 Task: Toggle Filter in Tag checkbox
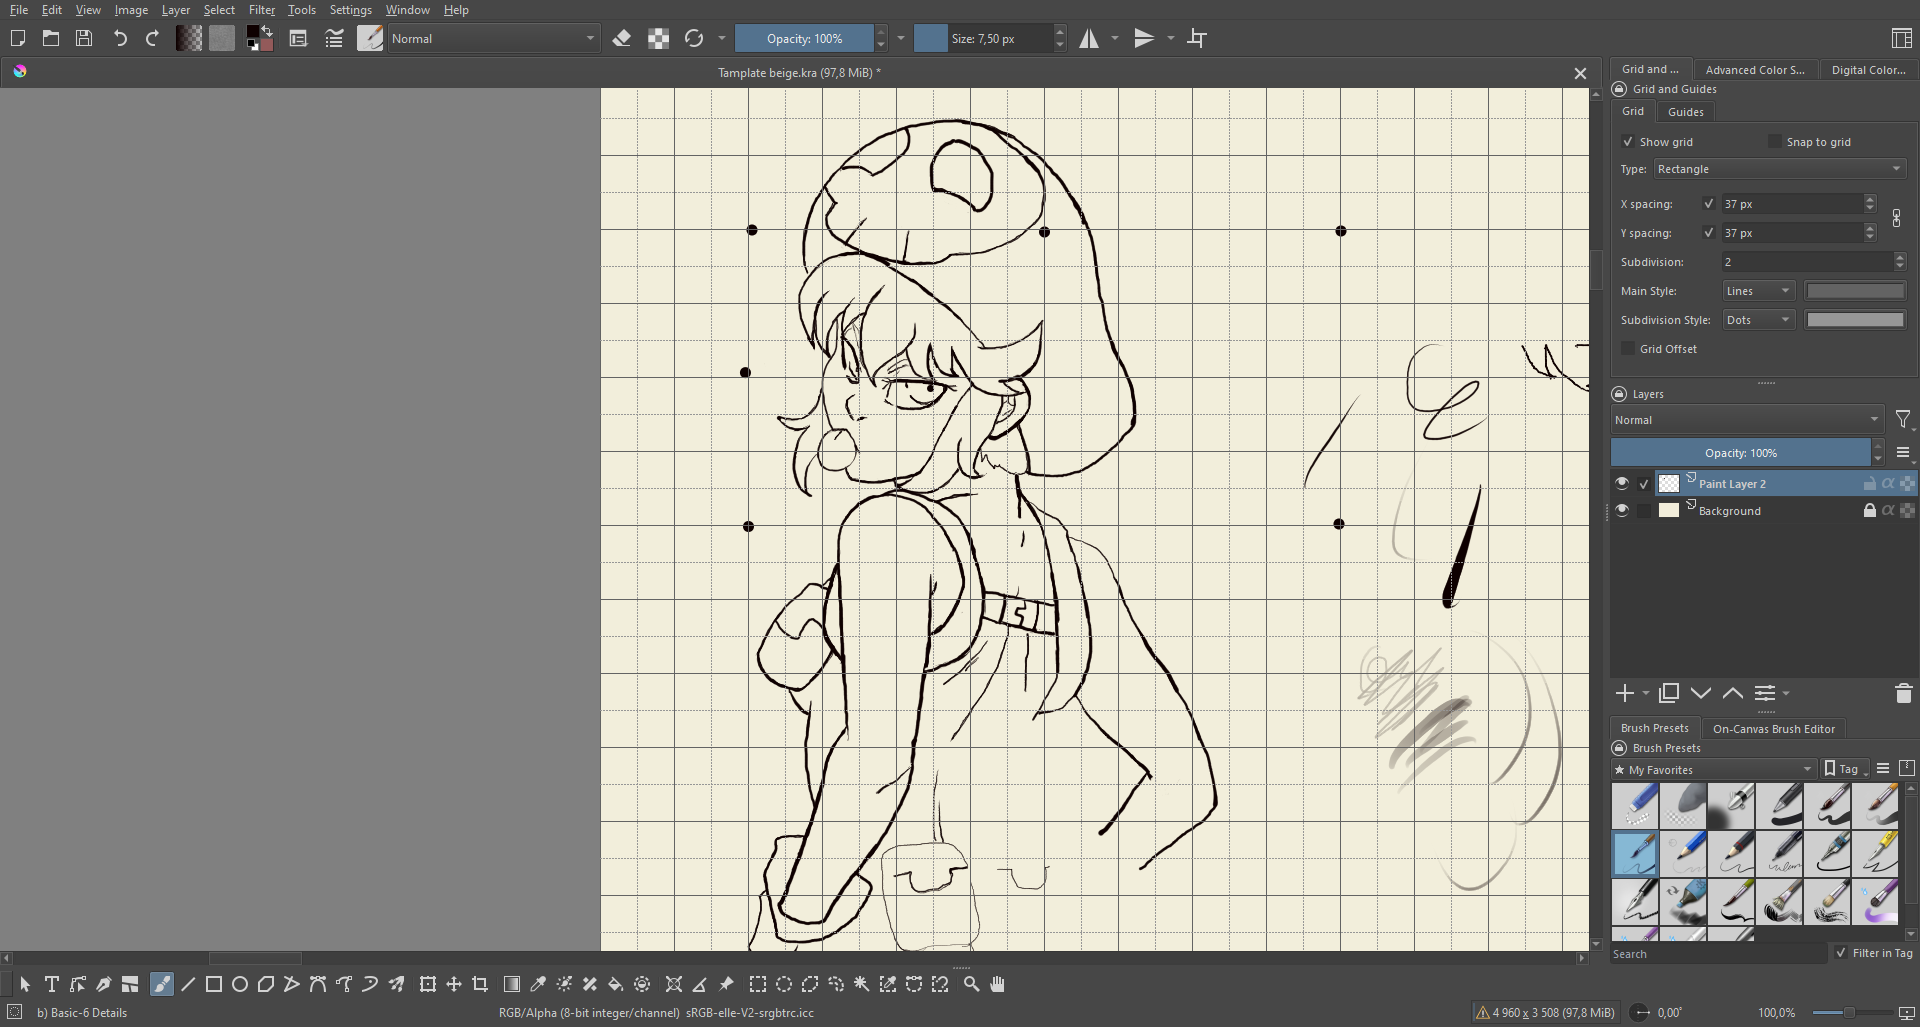point(1841,953)
